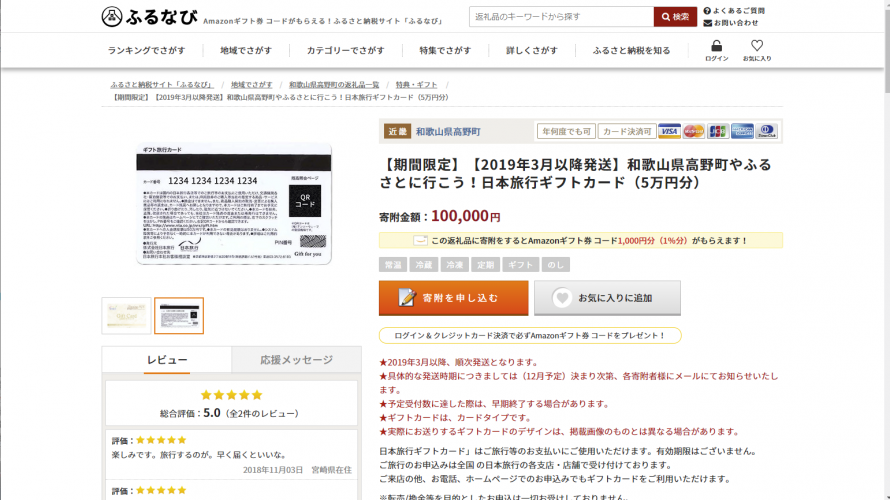The height and width of the screenshot is (500, 890).
Task: Click the MasterCard icon
Action: coord(694,131)
